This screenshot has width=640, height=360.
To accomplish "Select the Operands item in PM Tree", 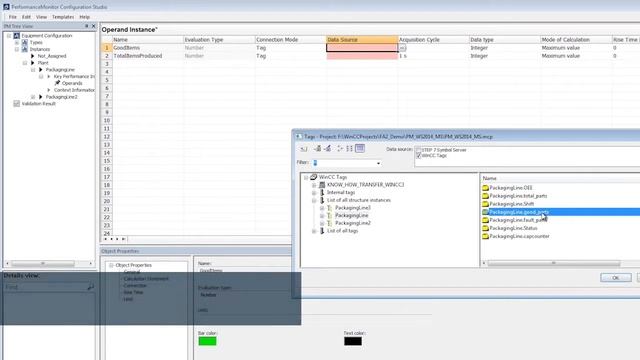I will [x=72, y=83].
